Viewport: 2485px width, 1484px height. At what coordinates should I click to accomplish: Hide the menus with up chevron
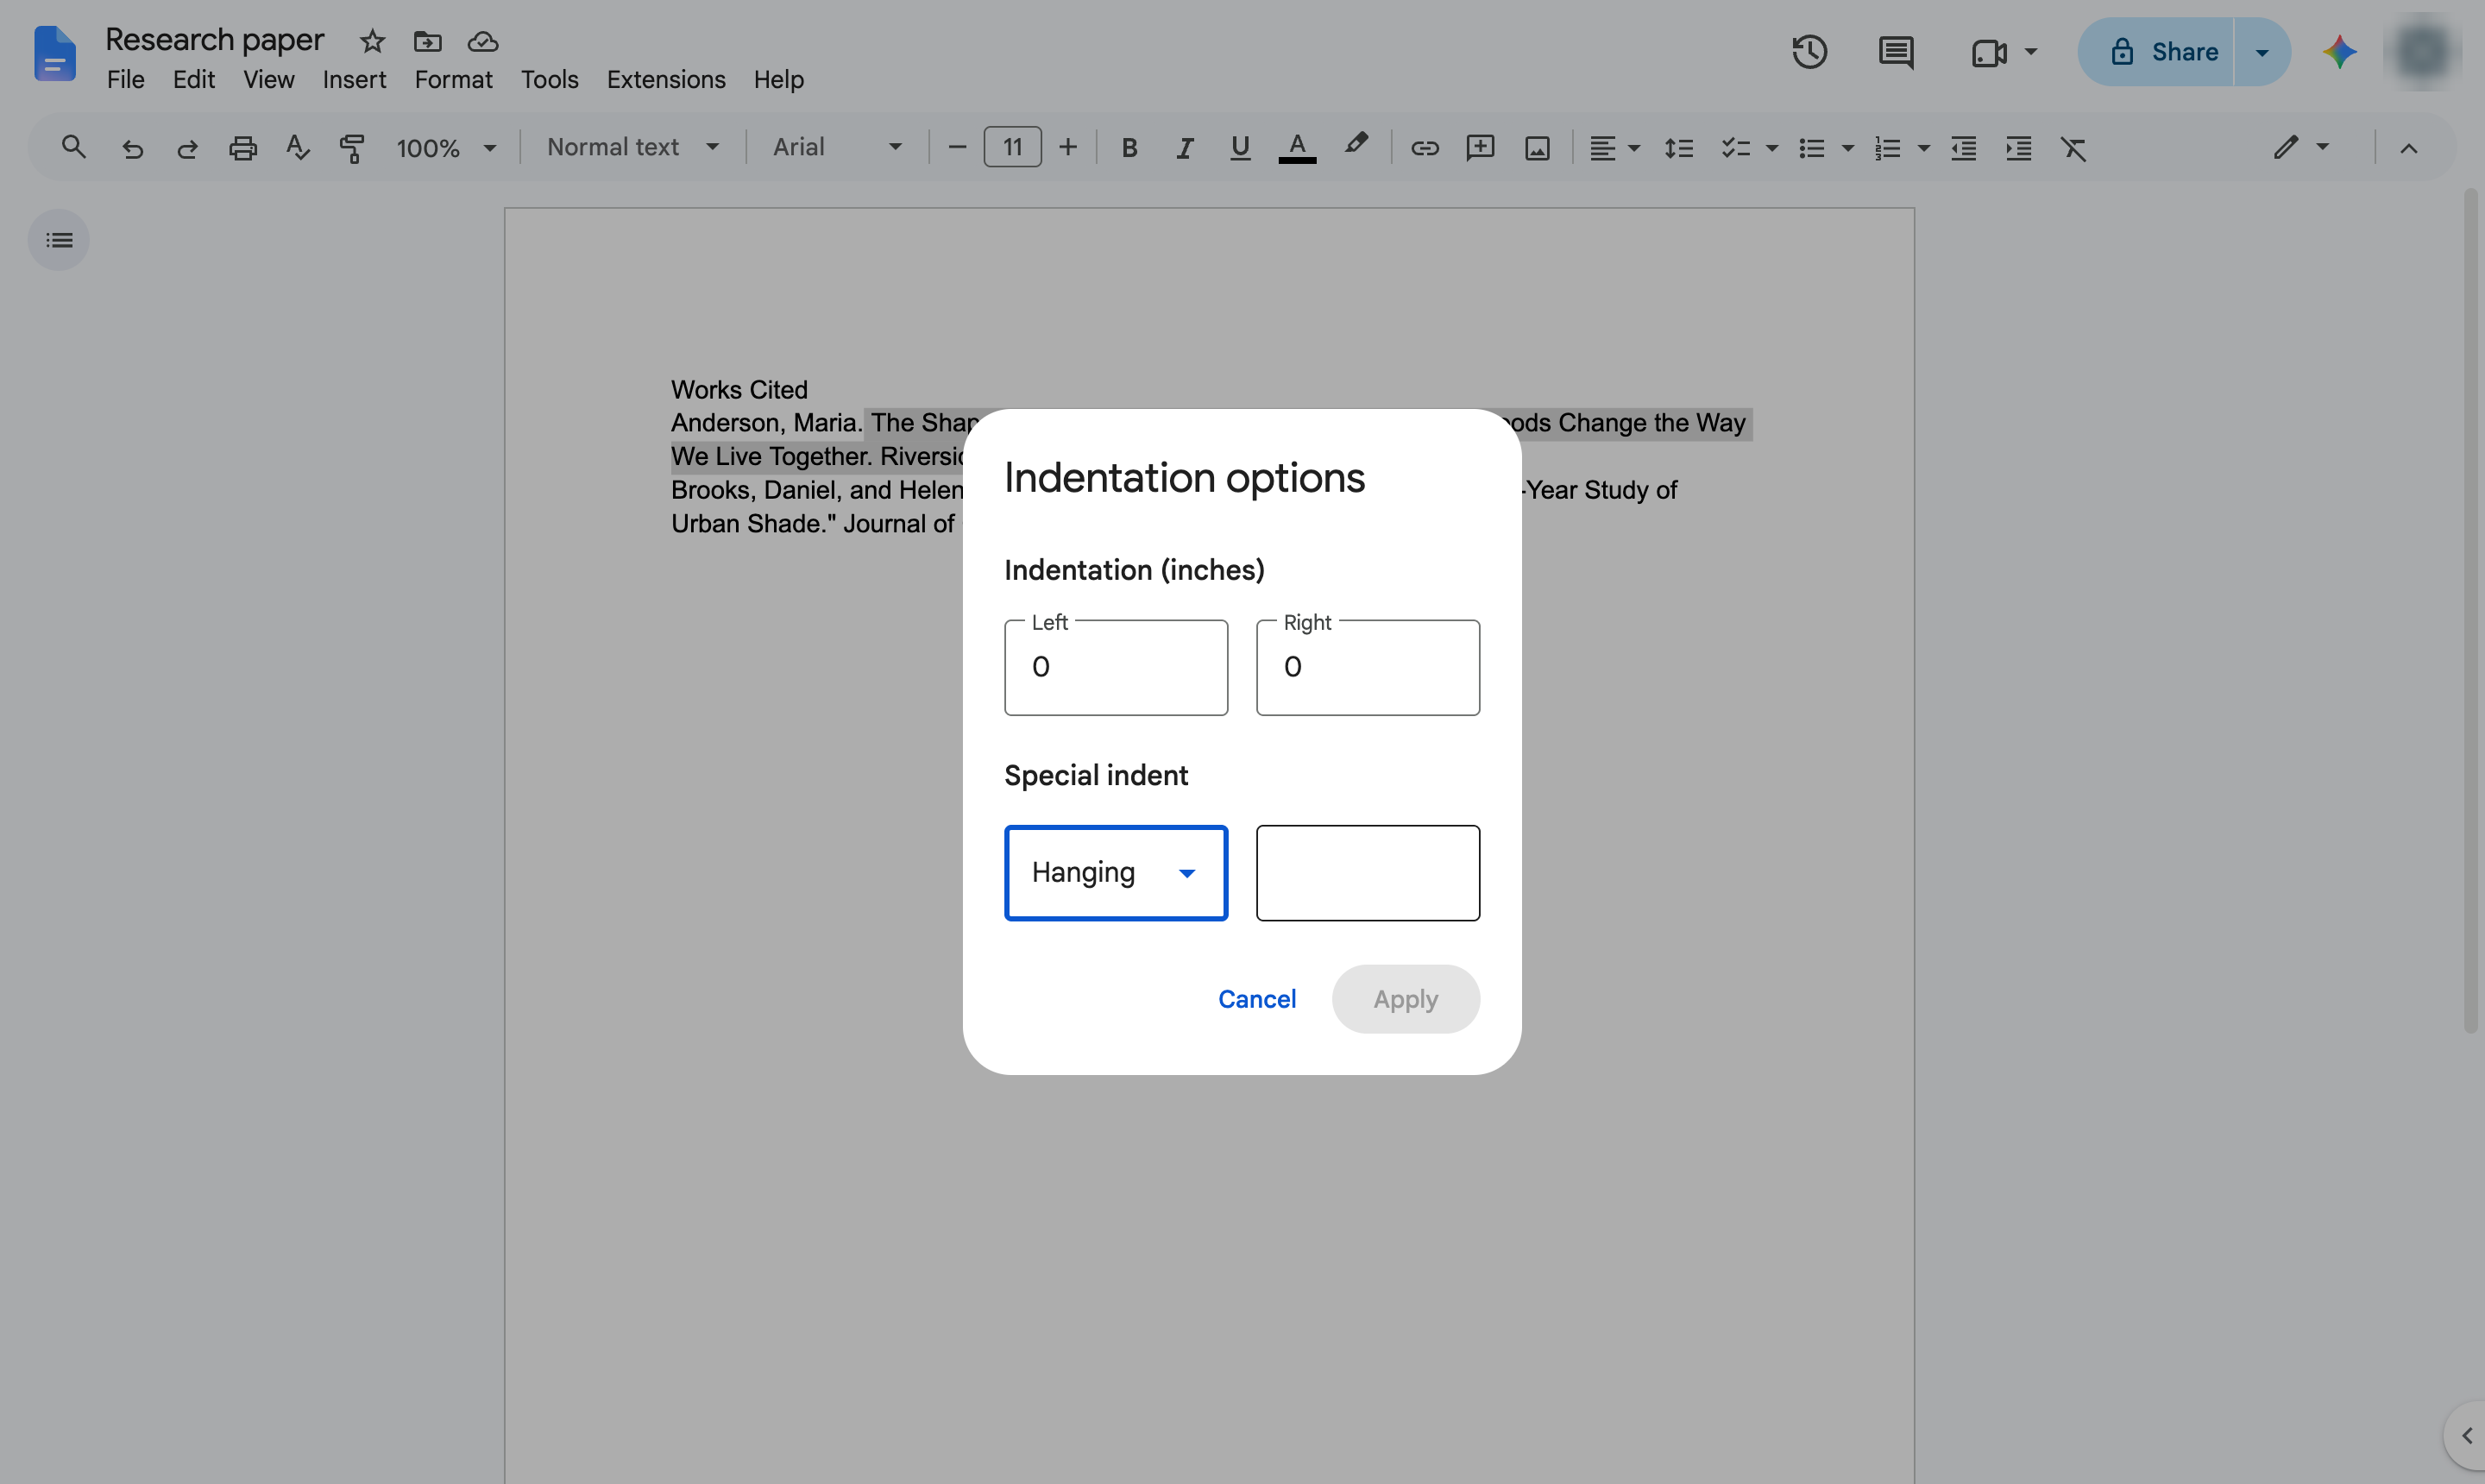click(x=2409, y=148)
